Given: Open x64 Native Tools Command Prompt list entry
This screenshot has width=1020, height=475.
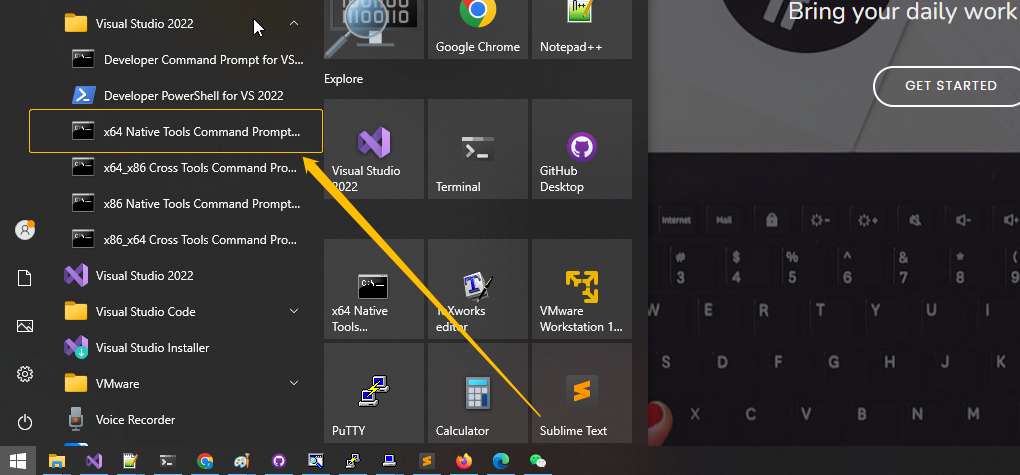Looking at the screenshot, I should [176, 131].
